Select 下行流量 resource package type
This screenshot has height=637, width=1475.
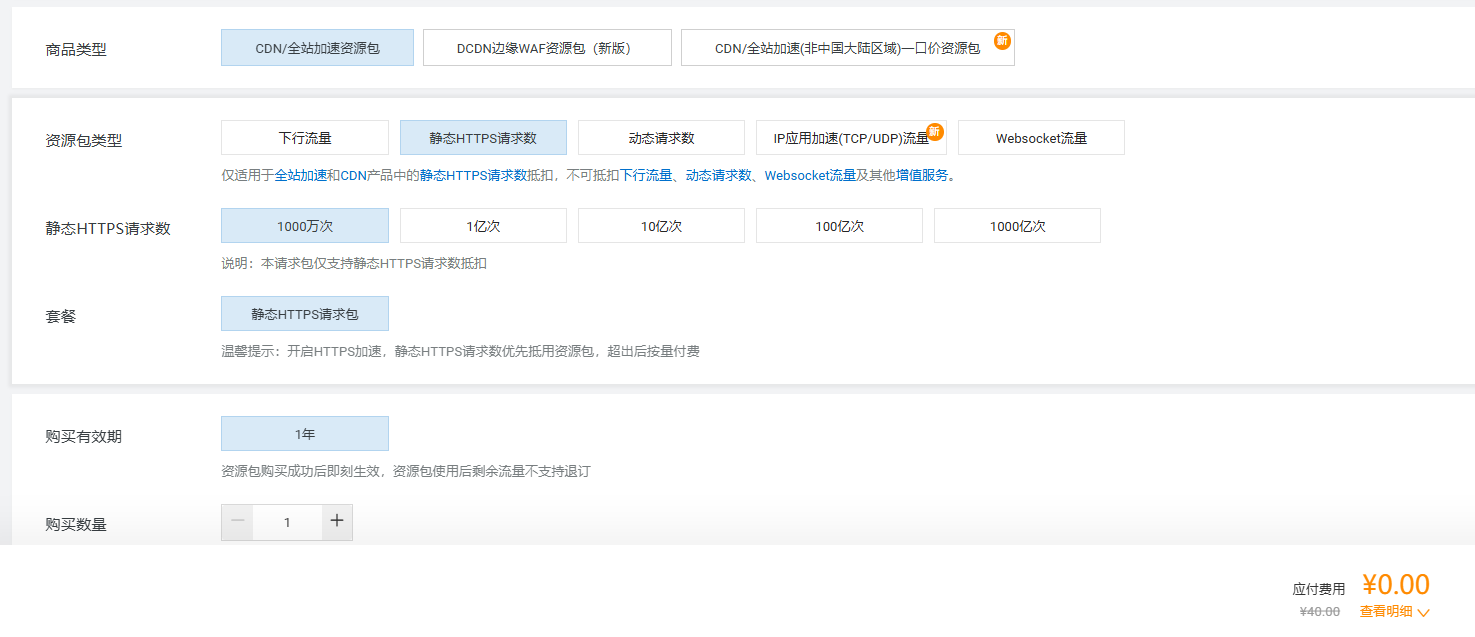tap(305, 138)
